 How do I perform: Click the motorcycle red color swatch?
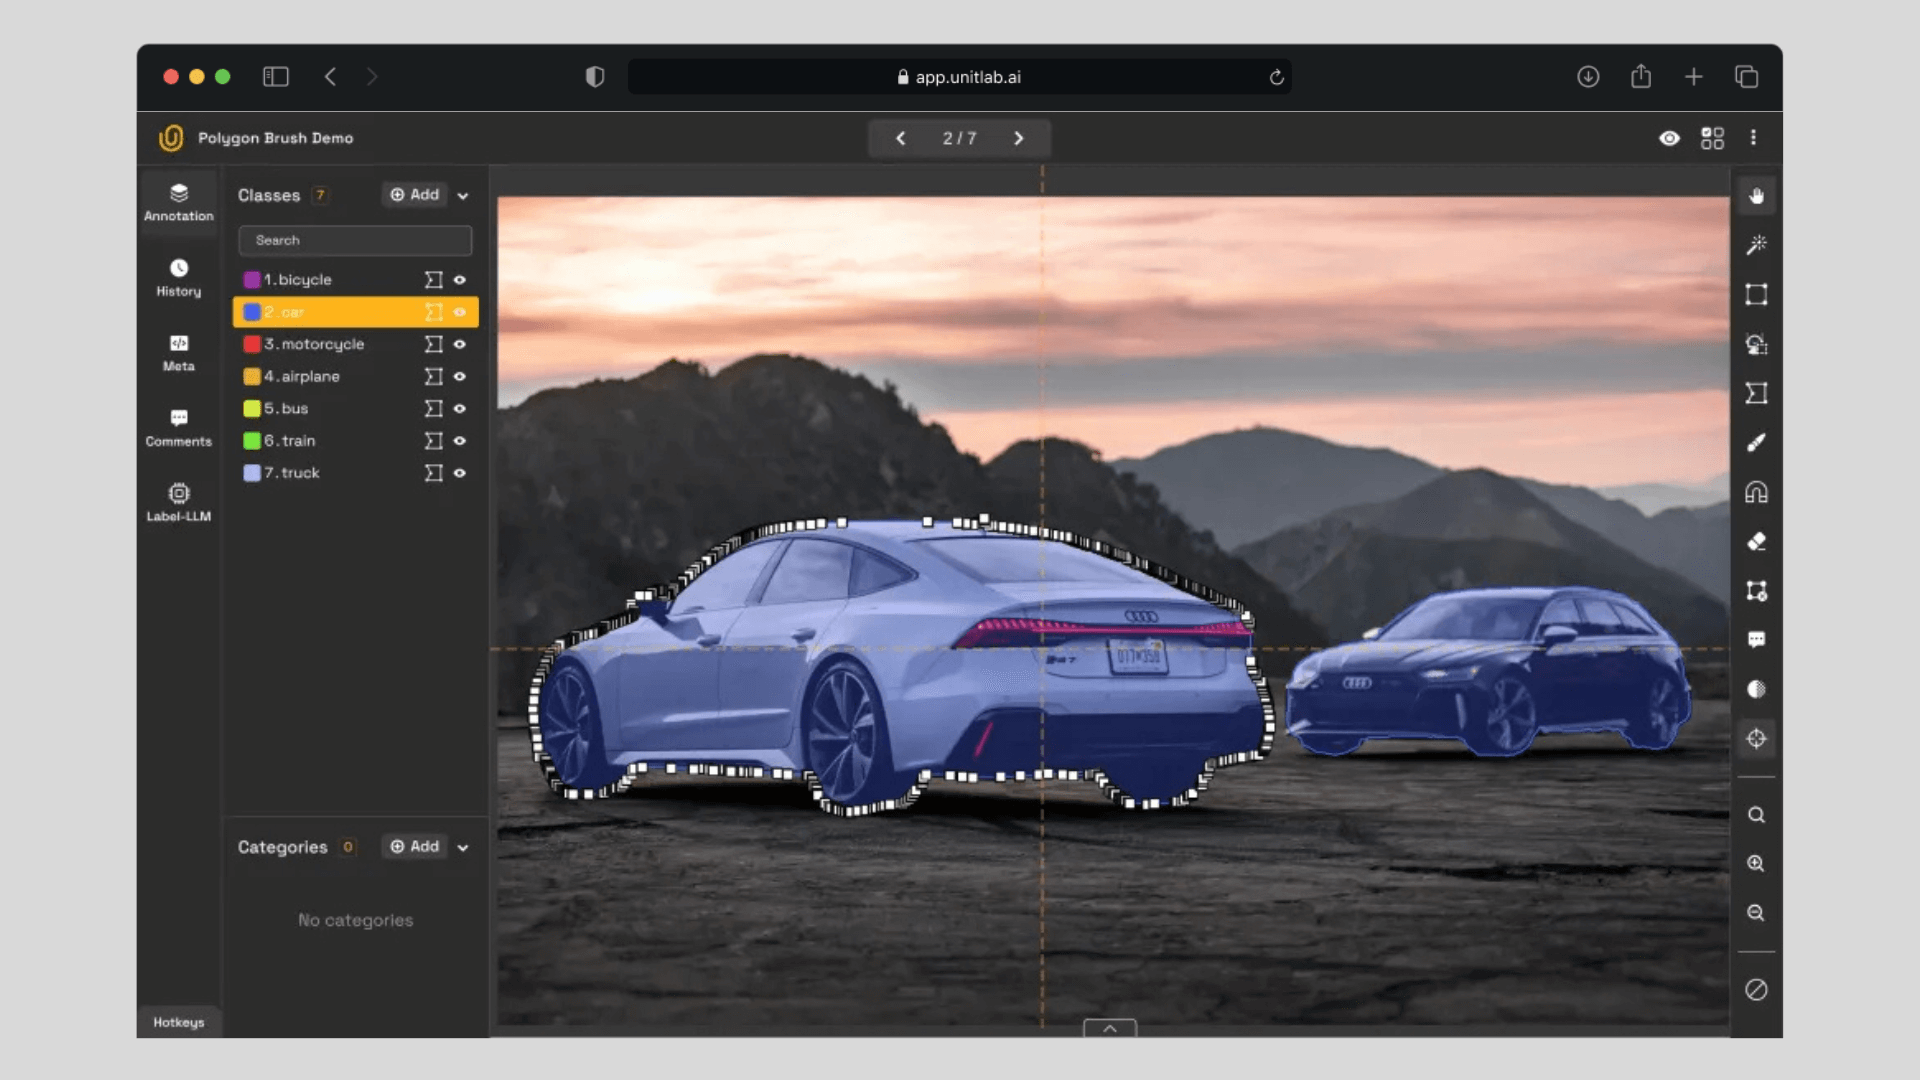coord(252,344)
